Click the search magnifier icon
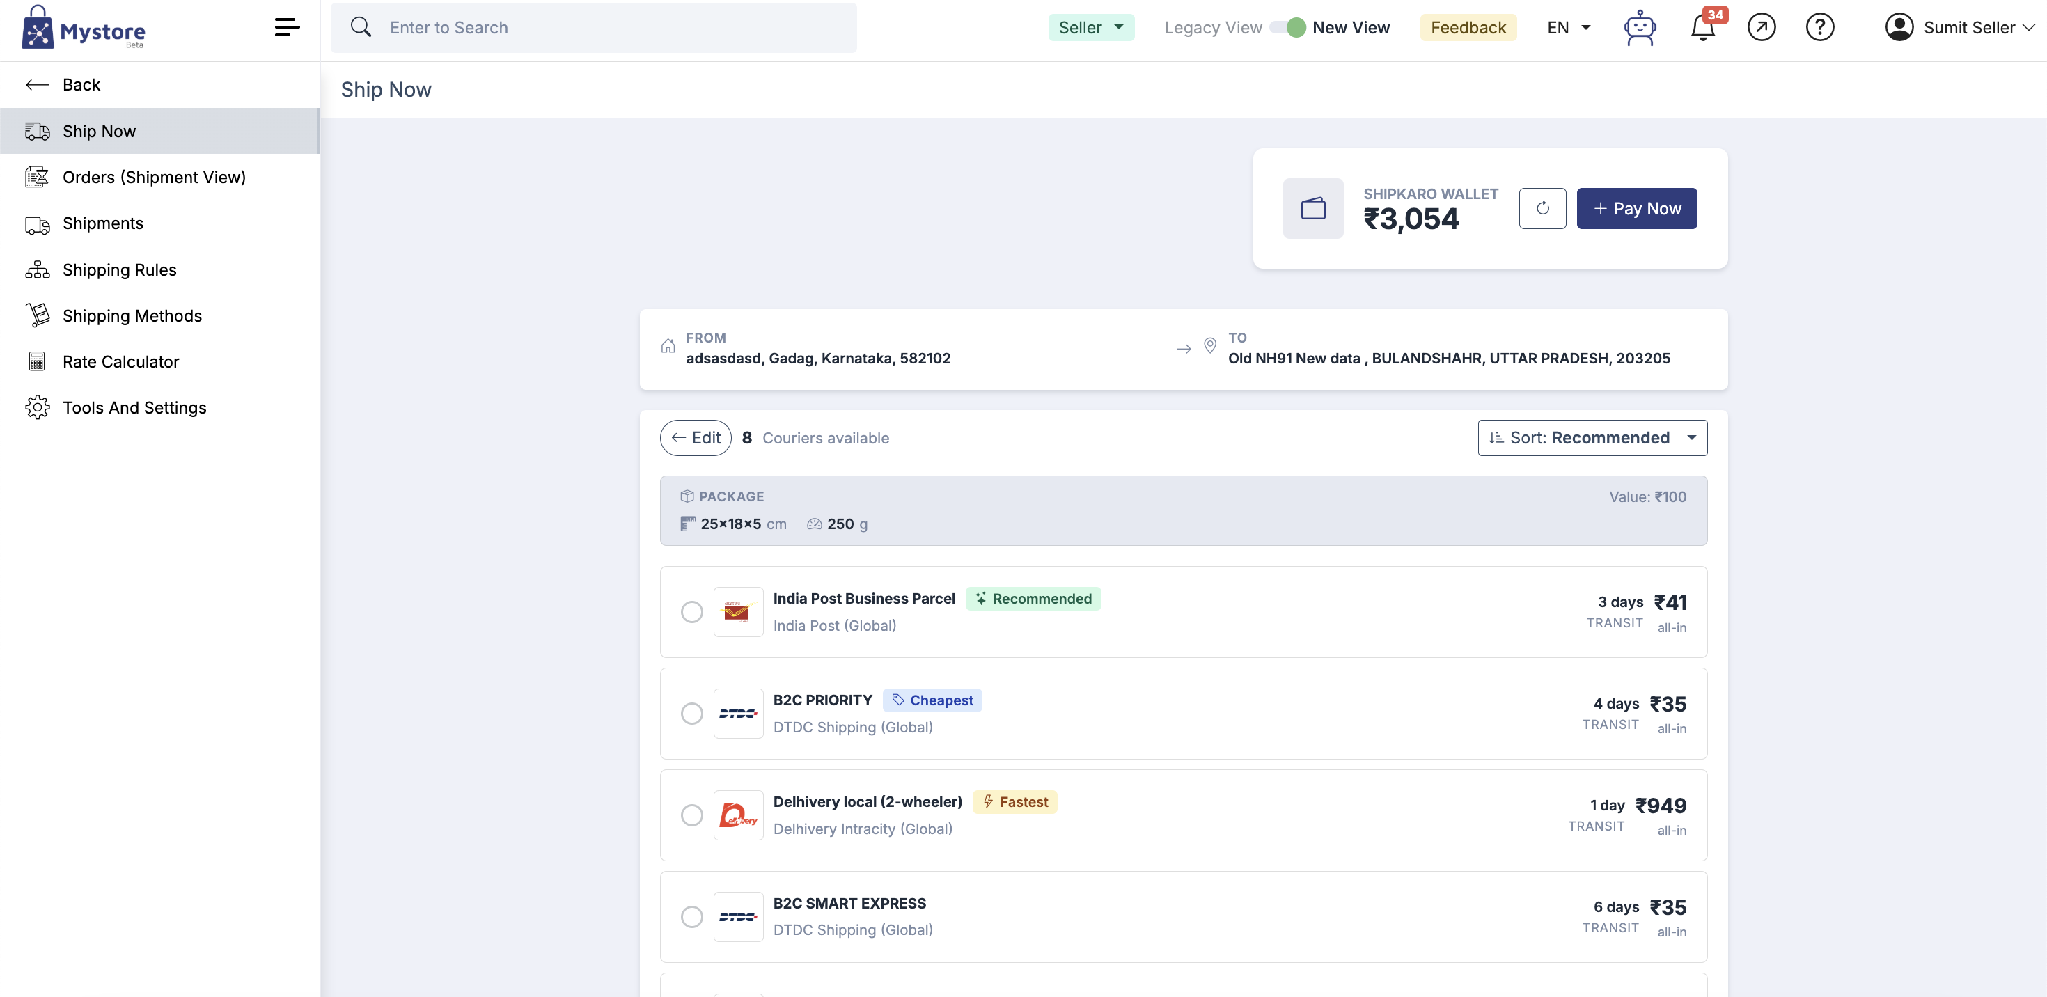The image size is (2047, 997). pos(361,27)
